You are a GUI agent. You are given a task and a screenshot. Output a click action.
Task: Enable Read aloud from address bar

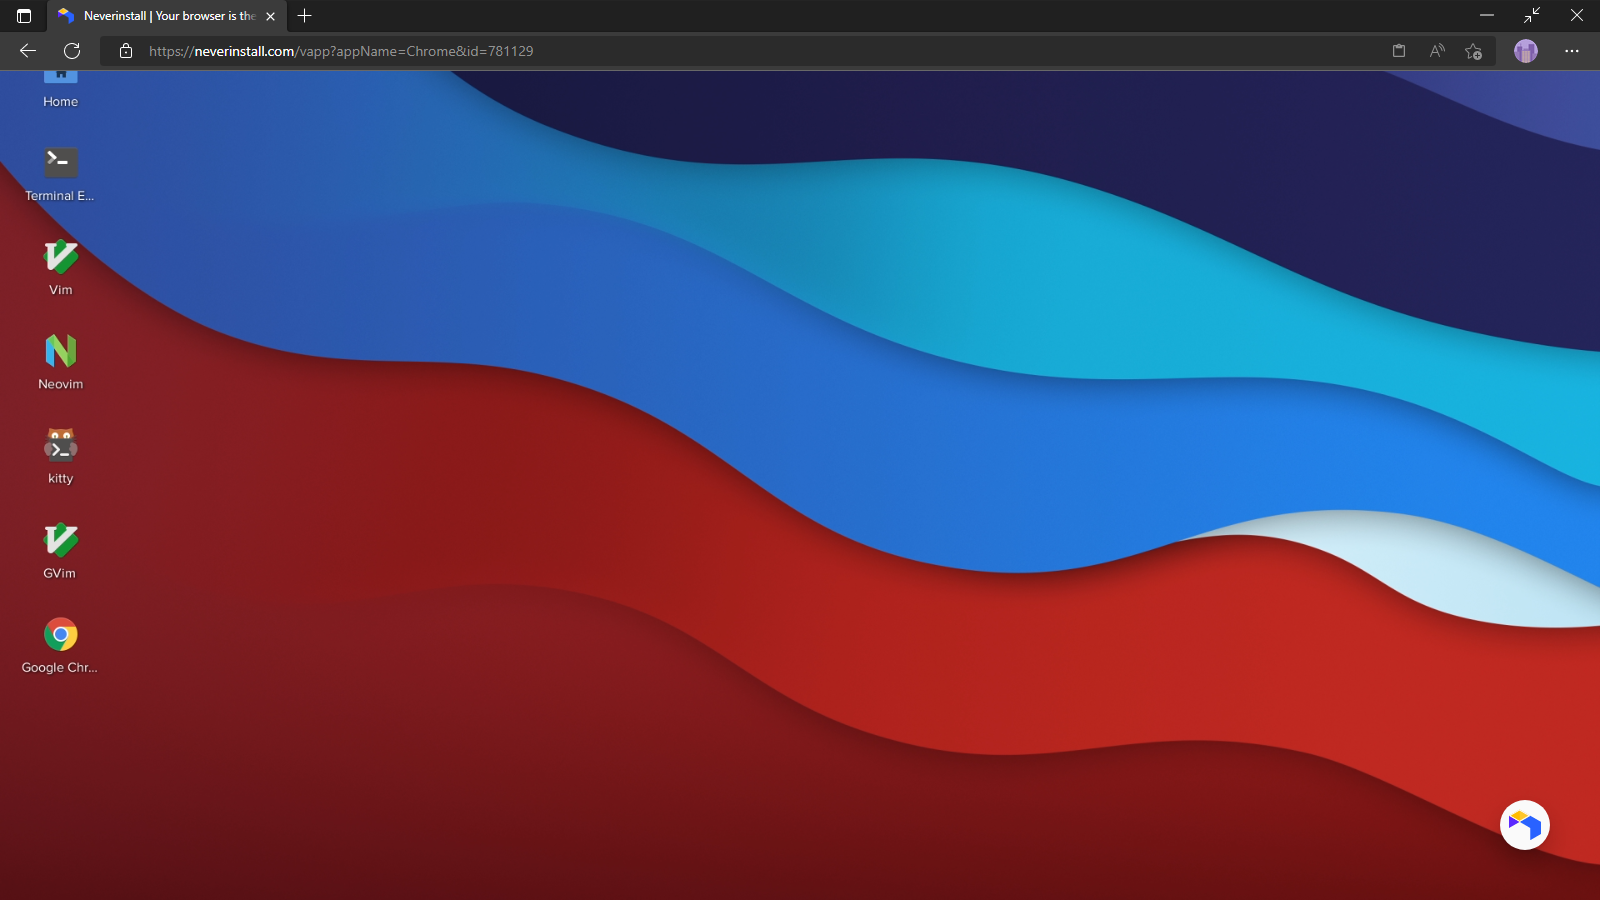[x=1437, y=51]
